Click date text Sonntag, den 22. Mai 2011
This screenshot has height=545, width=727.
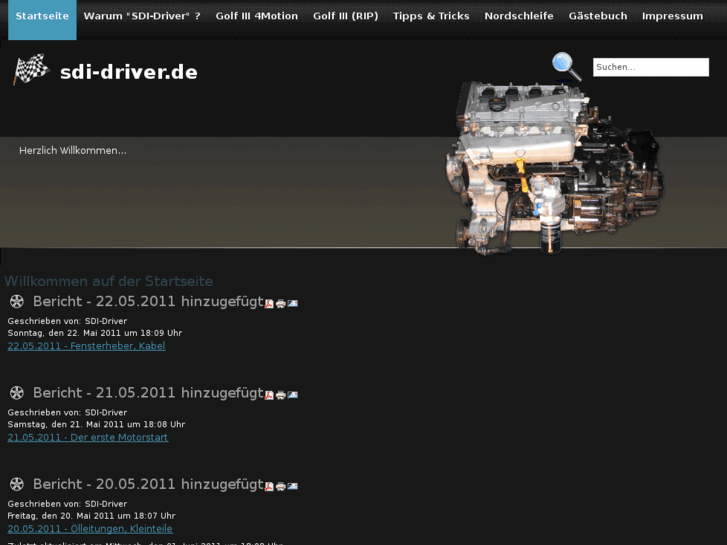coord(65,333)
